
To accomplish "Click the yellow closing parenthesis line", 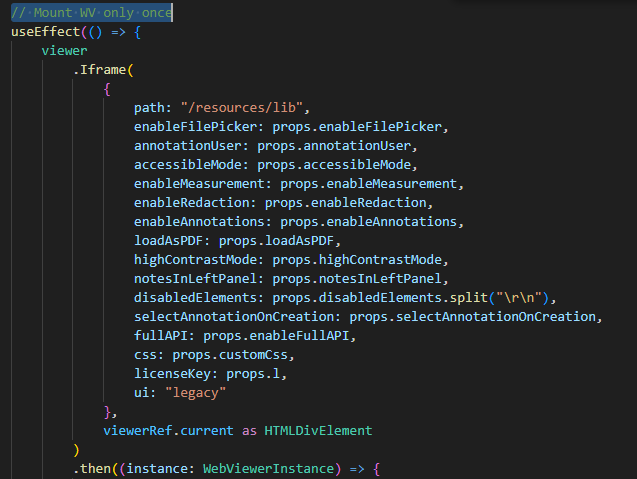I will (76, 450).
